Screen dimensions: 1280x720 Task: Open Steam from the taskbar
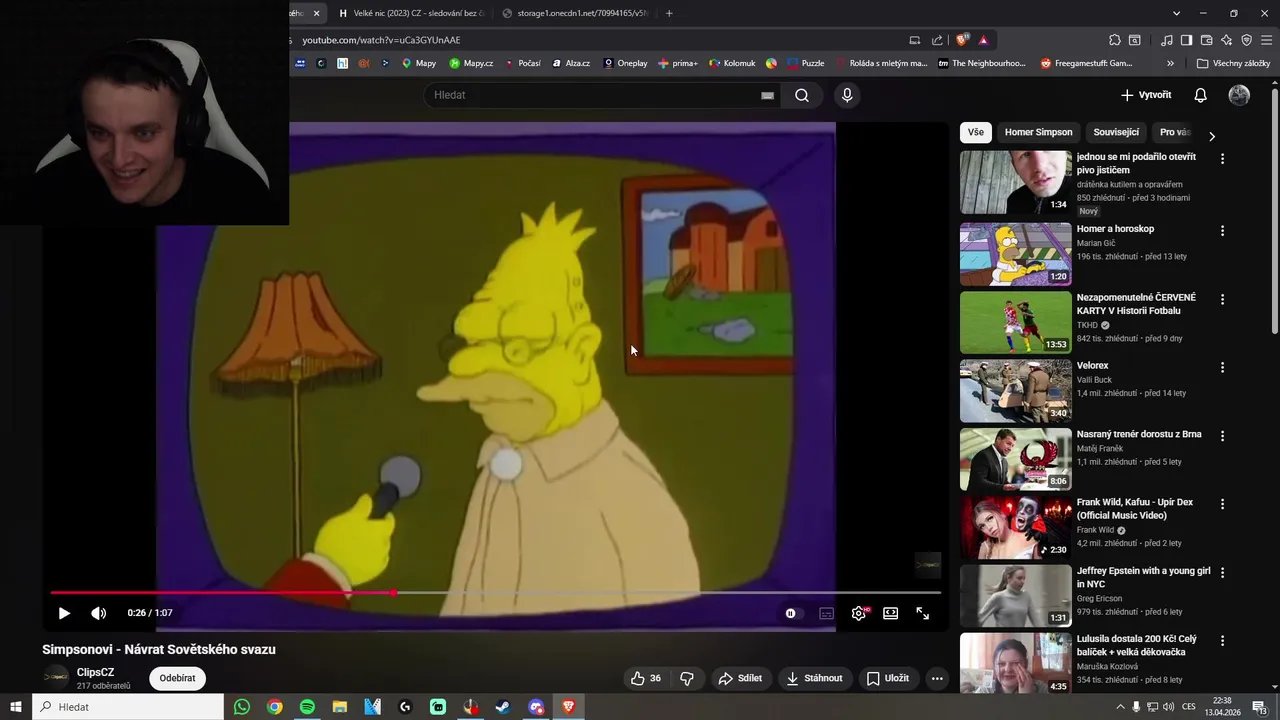(x=503, y=707)
